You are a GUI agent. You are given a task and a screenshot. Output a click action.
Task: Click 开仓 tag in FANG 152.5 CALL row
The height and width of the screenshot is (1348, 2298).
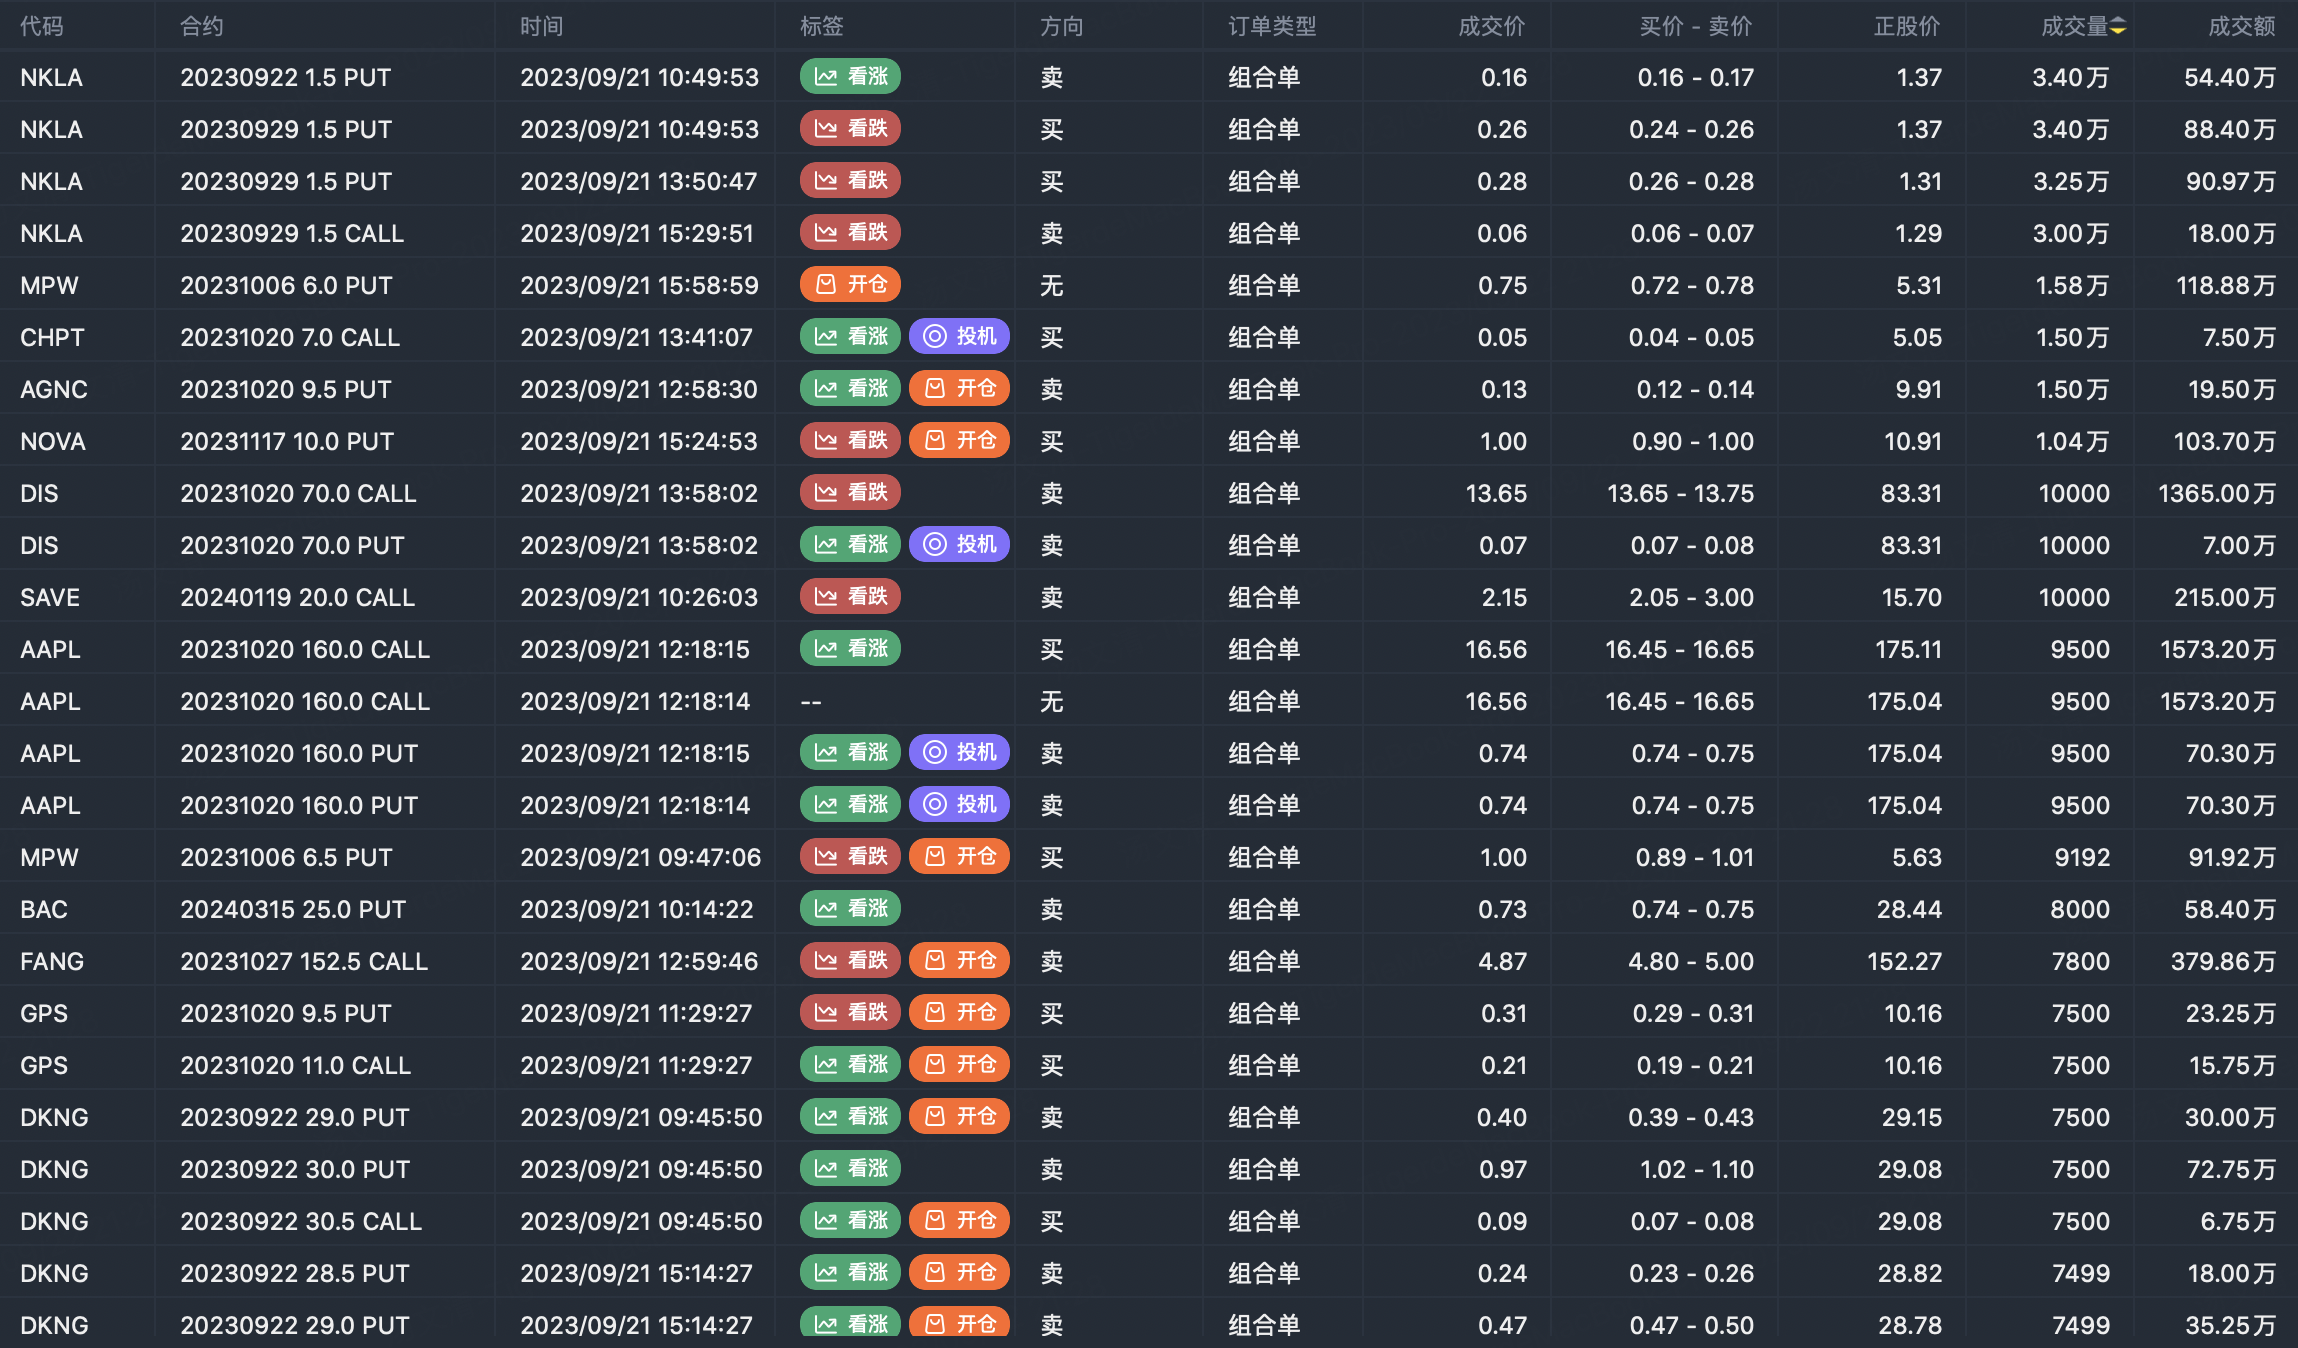pos(959,960)
